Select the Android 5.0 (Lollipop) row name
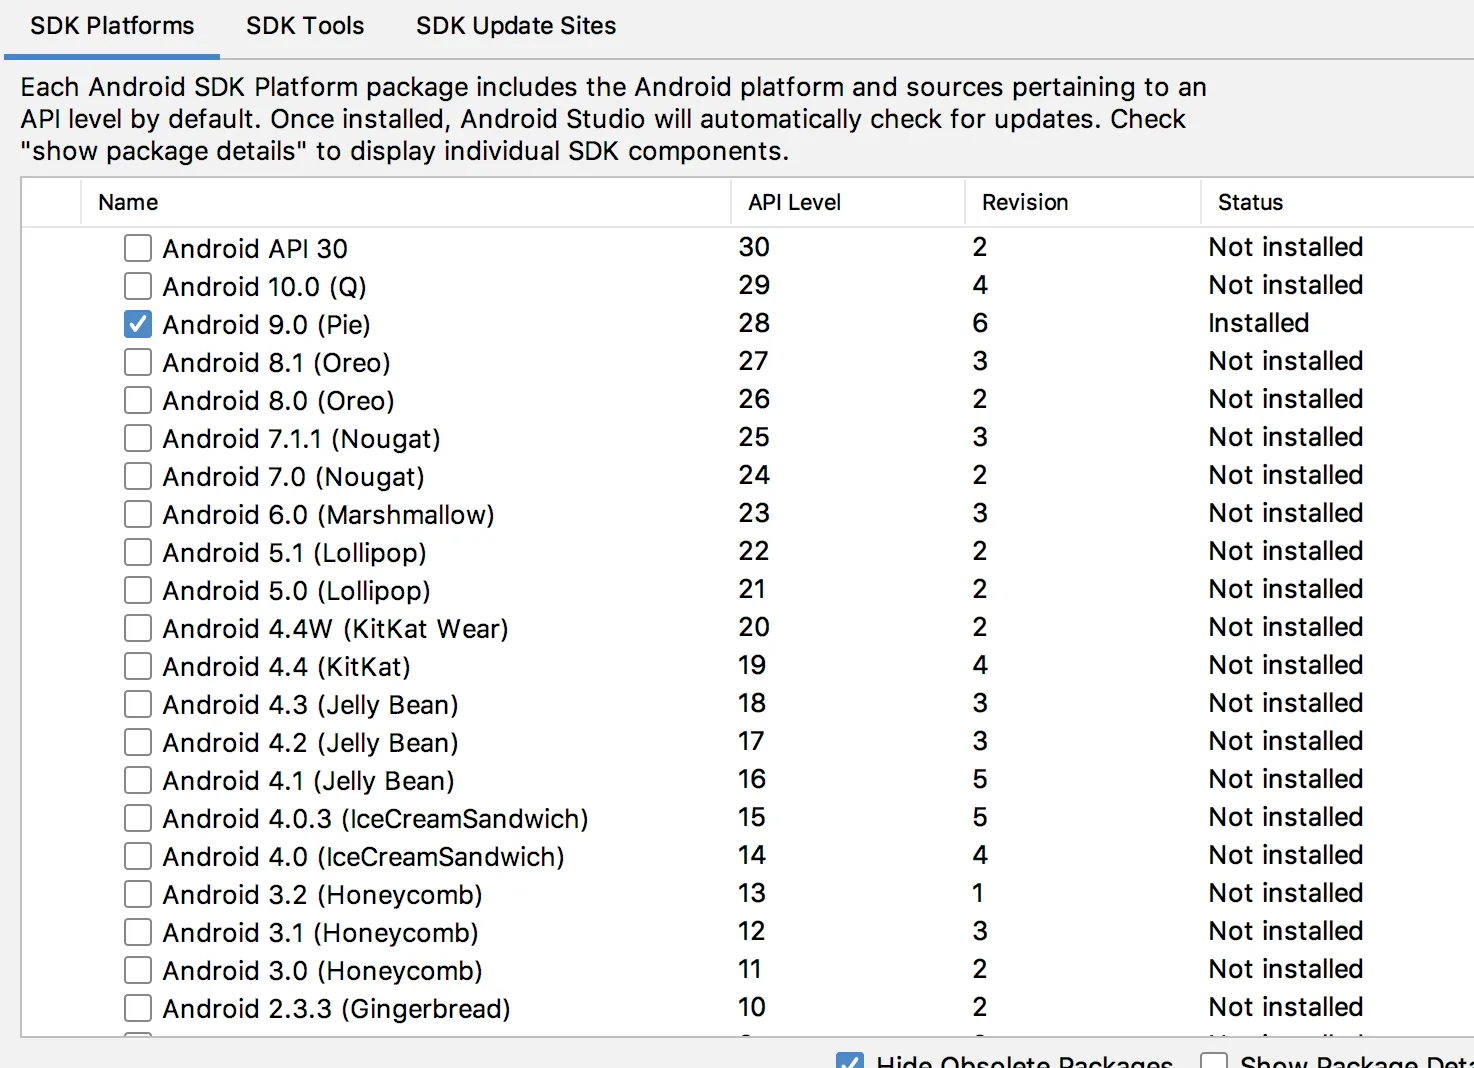Image resolution: width=1474 pixels, height=1068 pixels. [296, 591]
